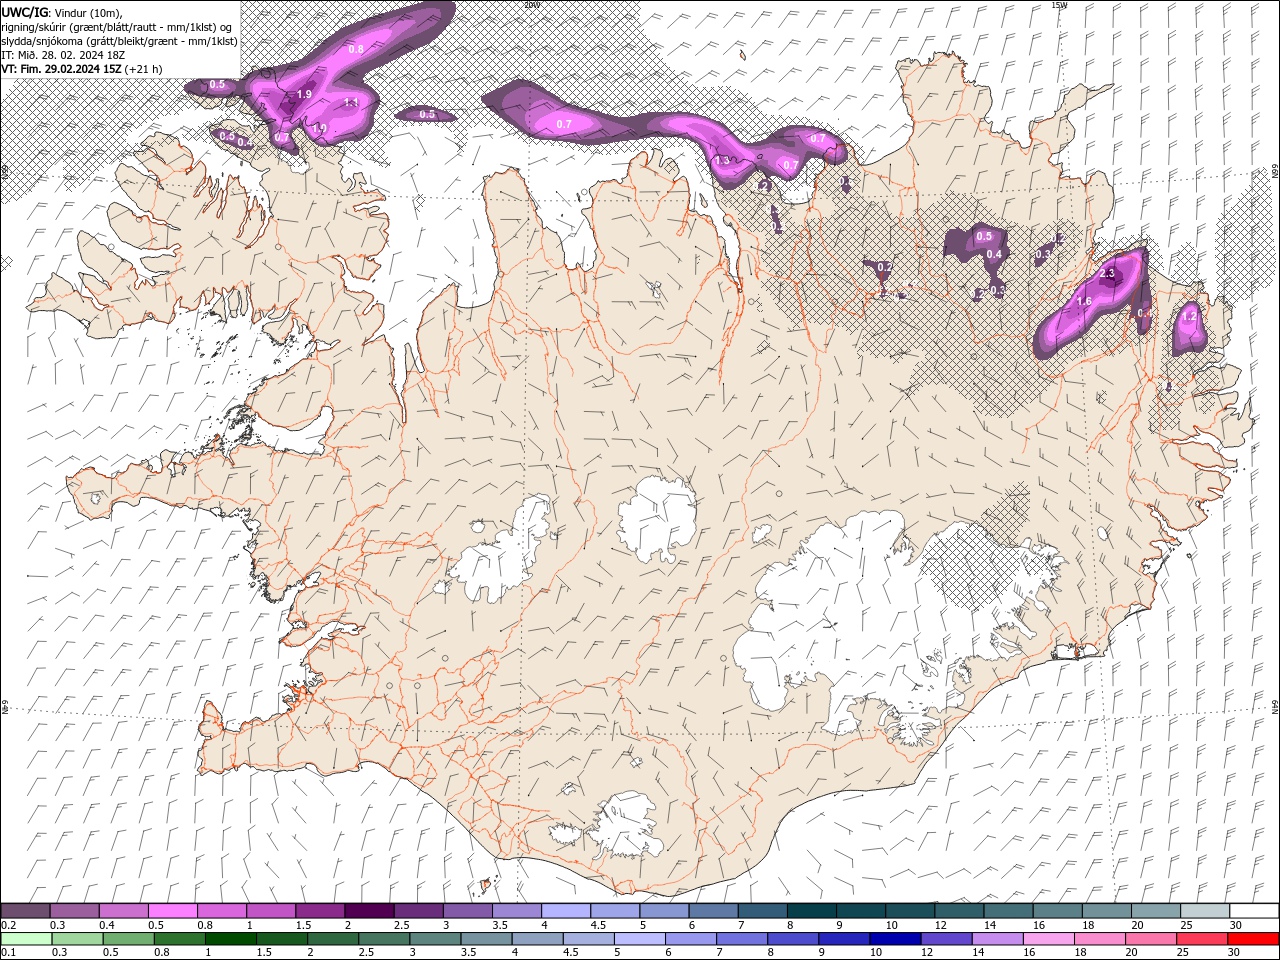This screenshot has width=1280, height=960.
Task: Click the red-pink swatch between 25 and 30 on the rain scale
Action: [1201, 939]
